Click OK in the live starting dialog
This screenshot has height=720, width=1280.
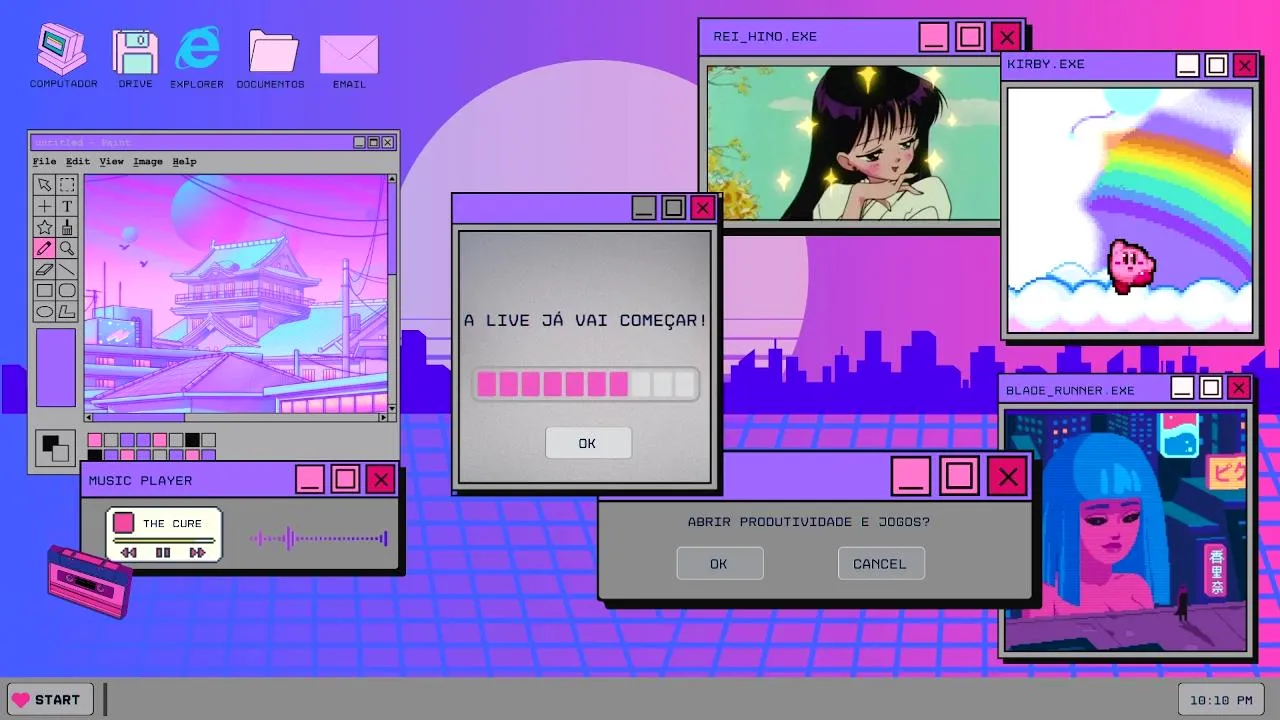pyautogui.click(x=588, y=443)
